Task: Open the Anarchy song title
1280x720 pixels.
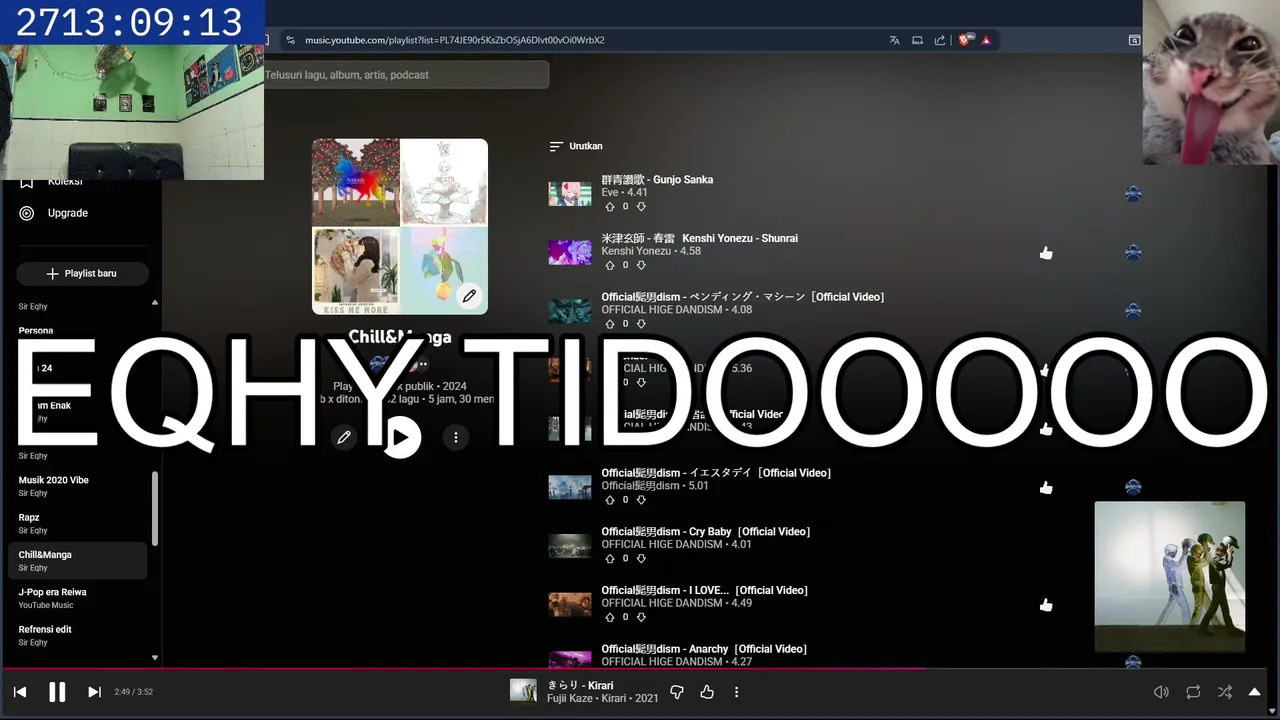Action: [x=704, y=649]
